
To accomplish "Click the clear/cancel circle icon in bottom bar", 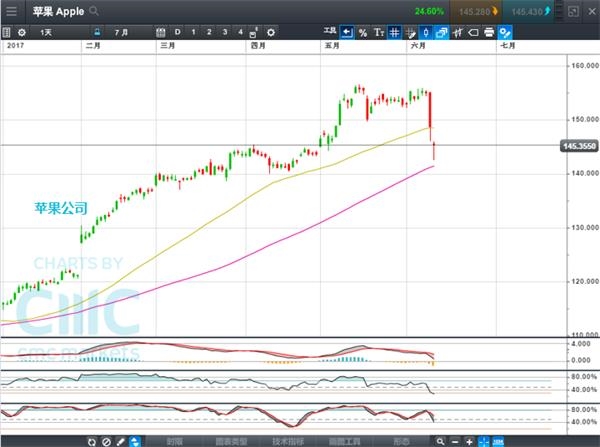I will tap(106, 442).
